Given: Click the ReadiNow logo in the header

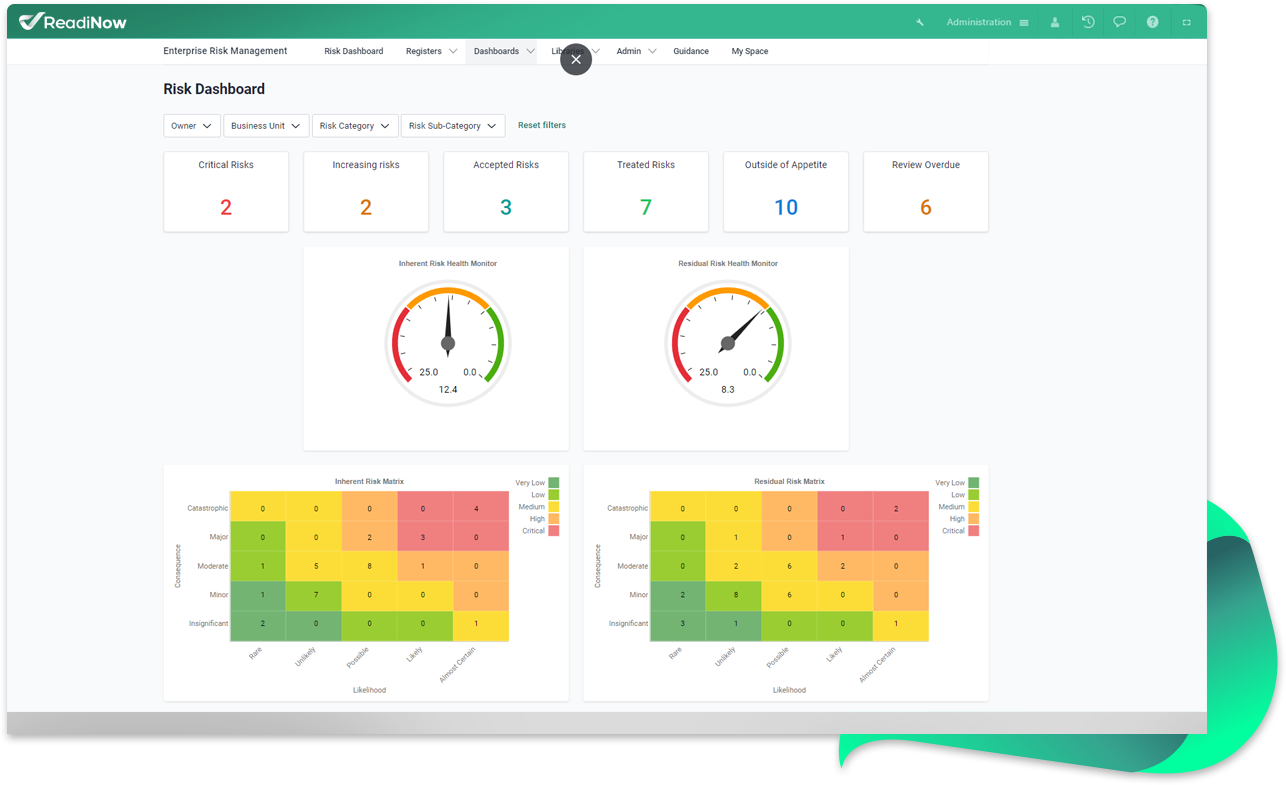Looking at the screenshot, I should (73, 21).
